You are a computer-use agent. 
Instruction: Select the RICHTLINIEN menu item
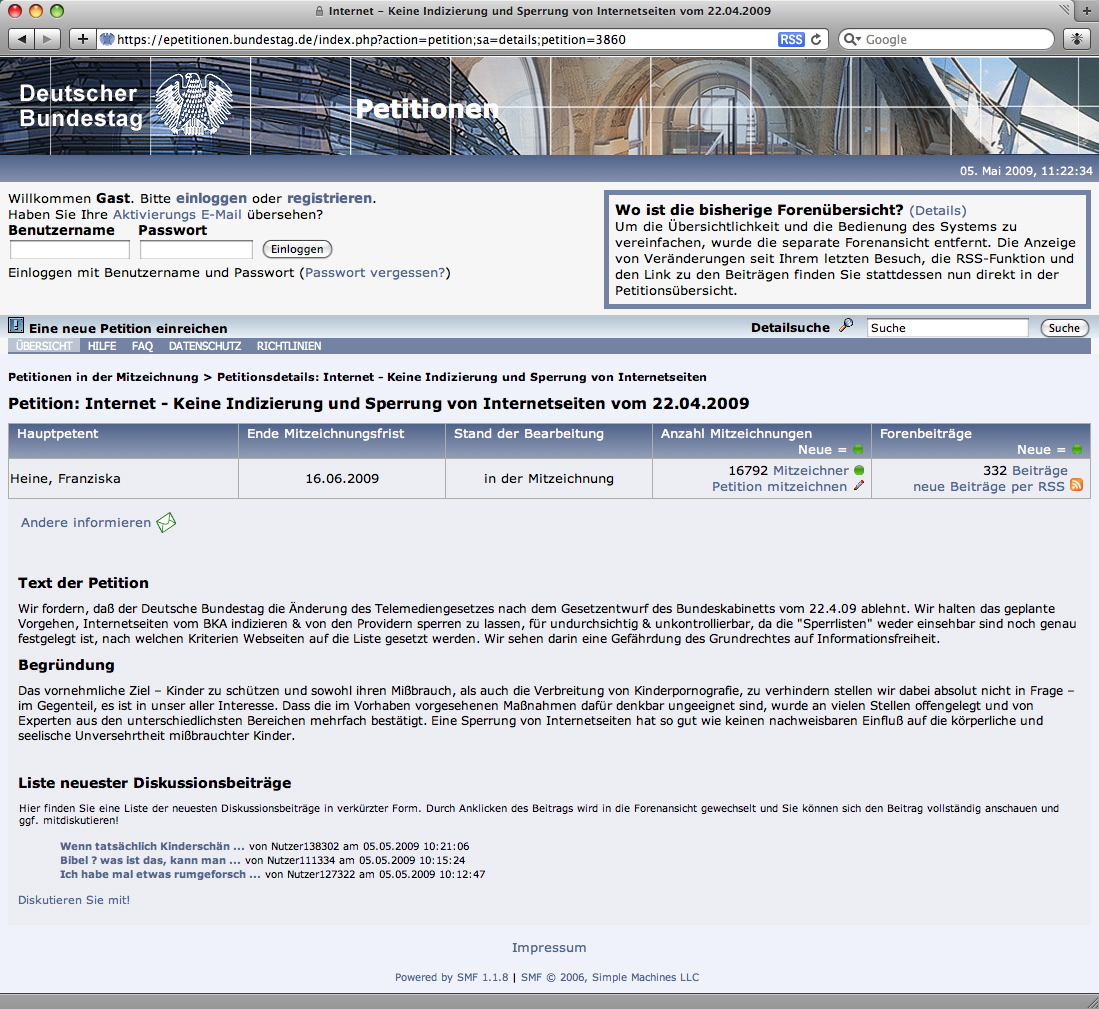[x=289, y=346]
